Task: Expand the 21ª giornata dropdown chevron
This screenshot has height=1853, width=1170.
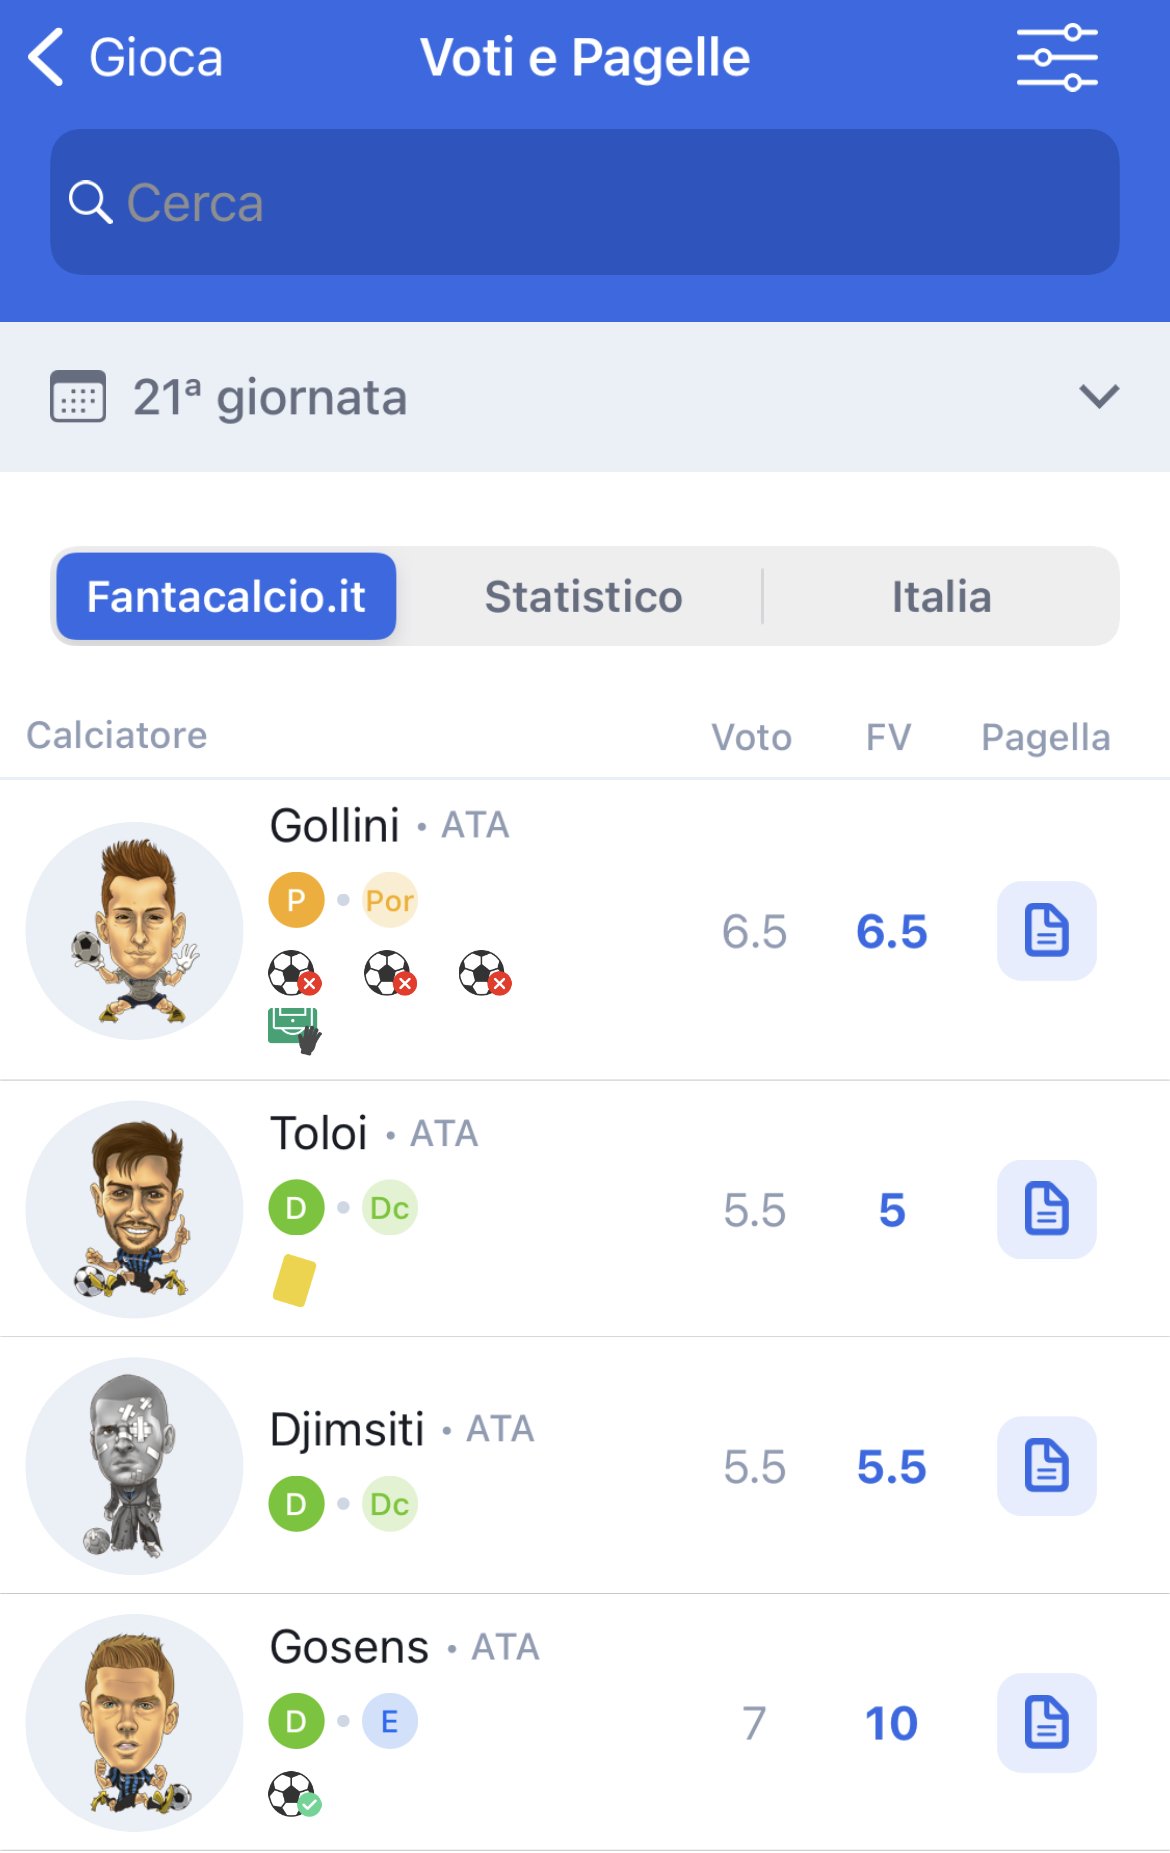Action: click(x=1099, y=396)
